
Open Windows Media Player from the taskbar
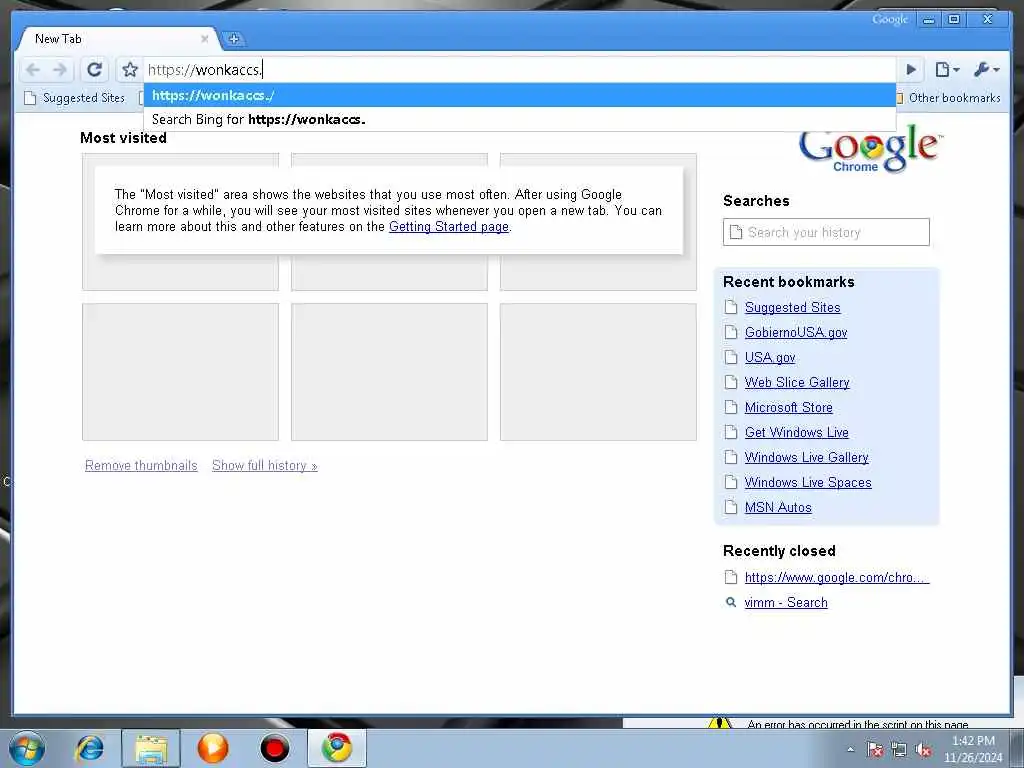pos(212,748)
